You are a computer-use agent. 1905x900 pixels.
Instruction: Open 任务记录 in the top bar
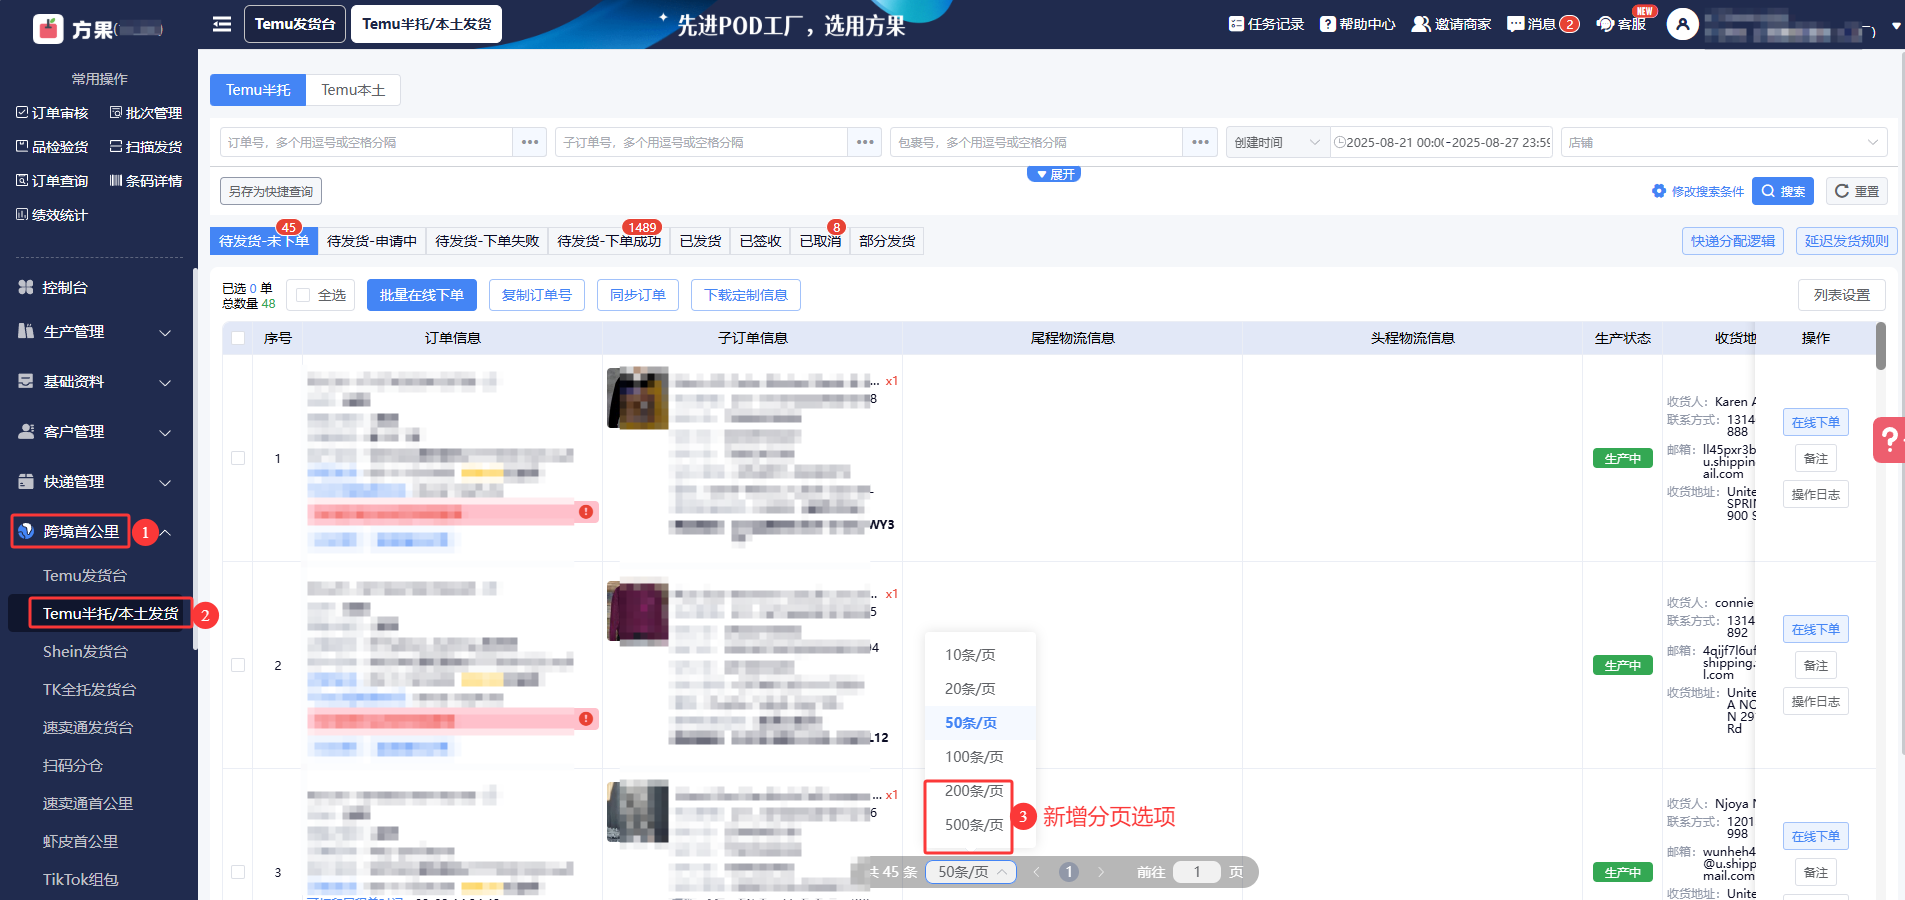tap(1266, 24)
